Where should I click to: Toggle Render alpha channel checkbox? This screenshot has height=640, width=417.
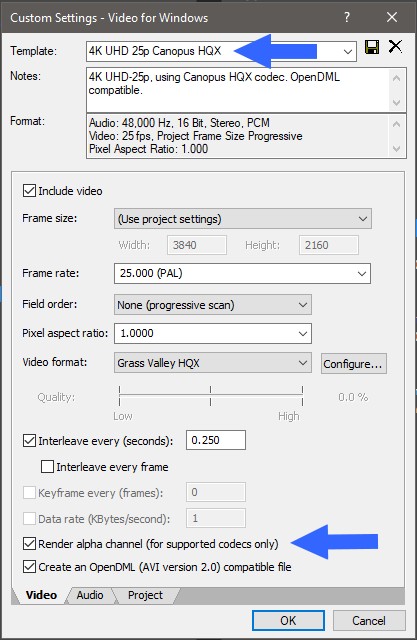click(29, 544)
